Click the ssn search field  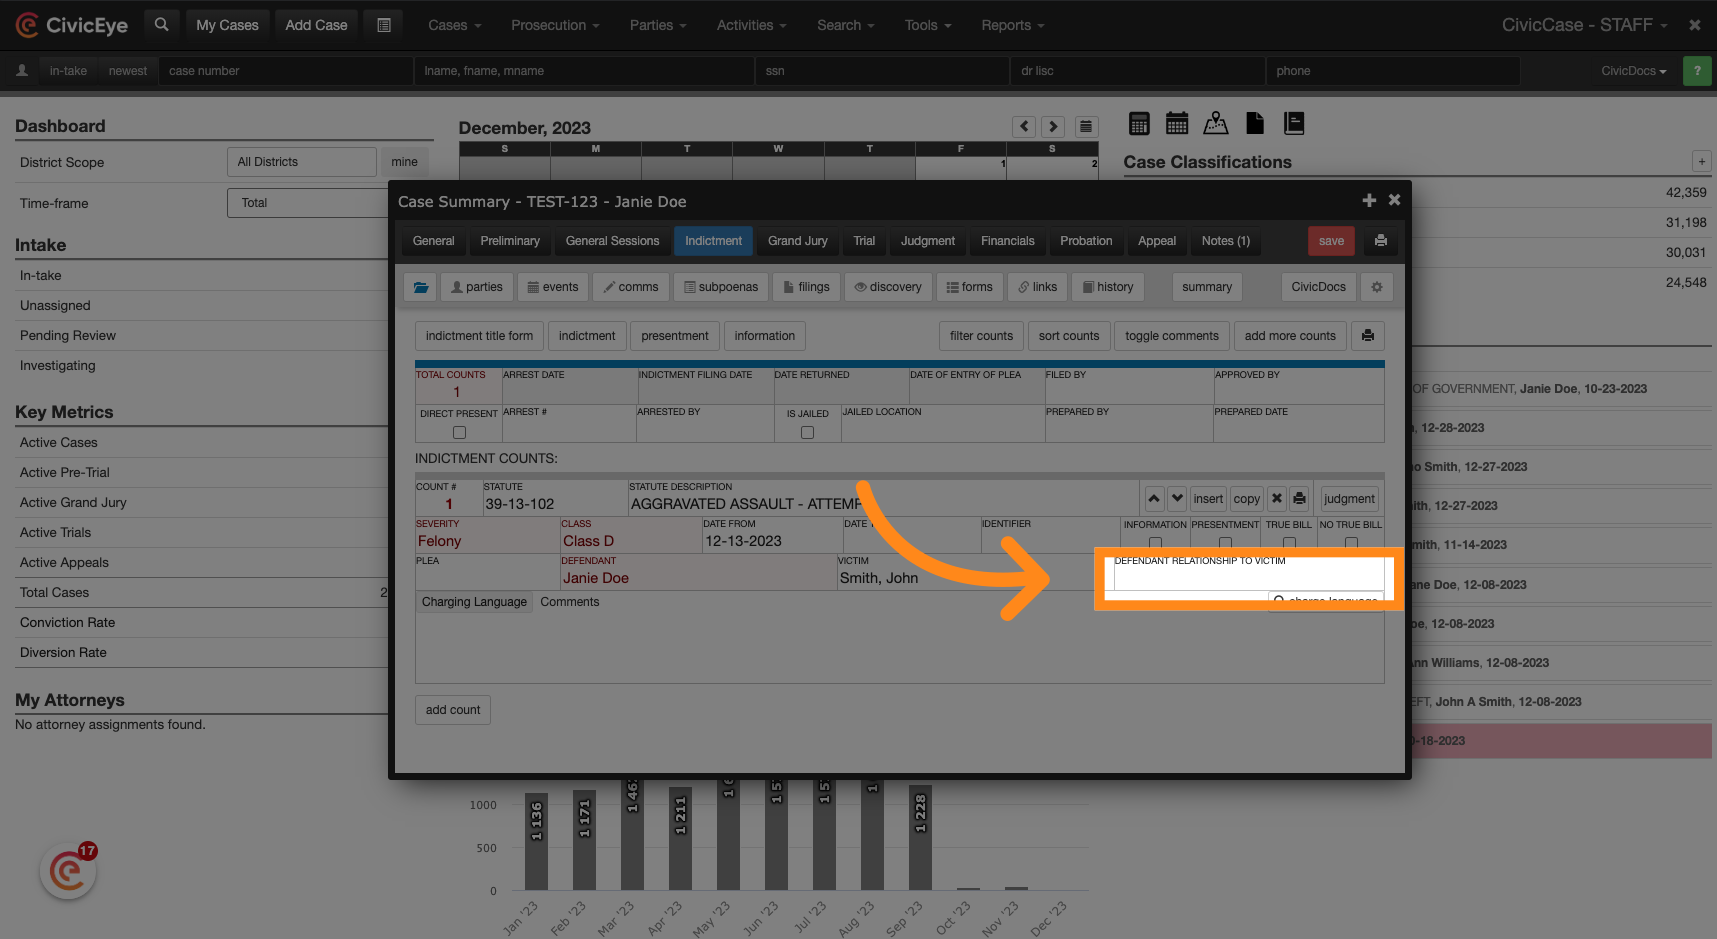point(882,71)
